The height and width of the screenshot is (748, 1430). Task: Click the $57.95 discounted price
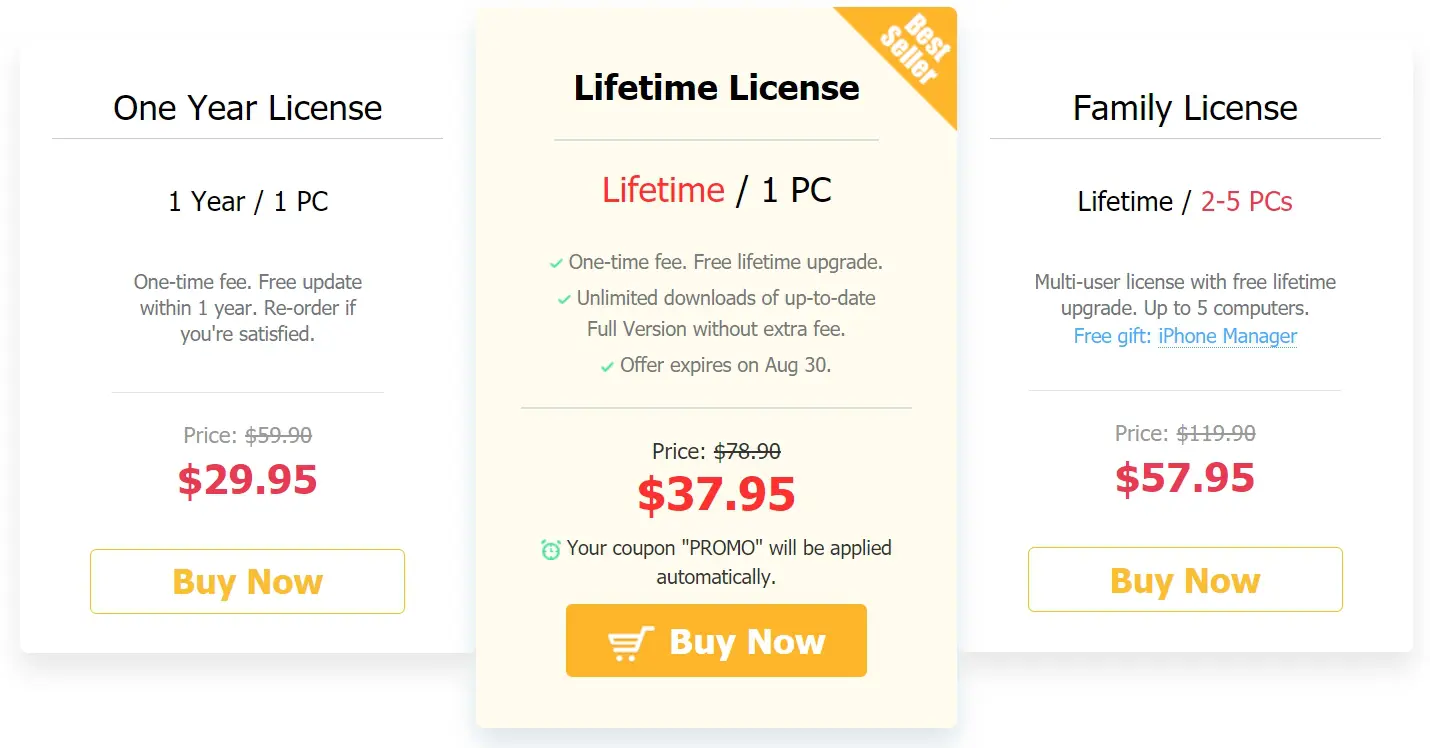click(1185, 478)
